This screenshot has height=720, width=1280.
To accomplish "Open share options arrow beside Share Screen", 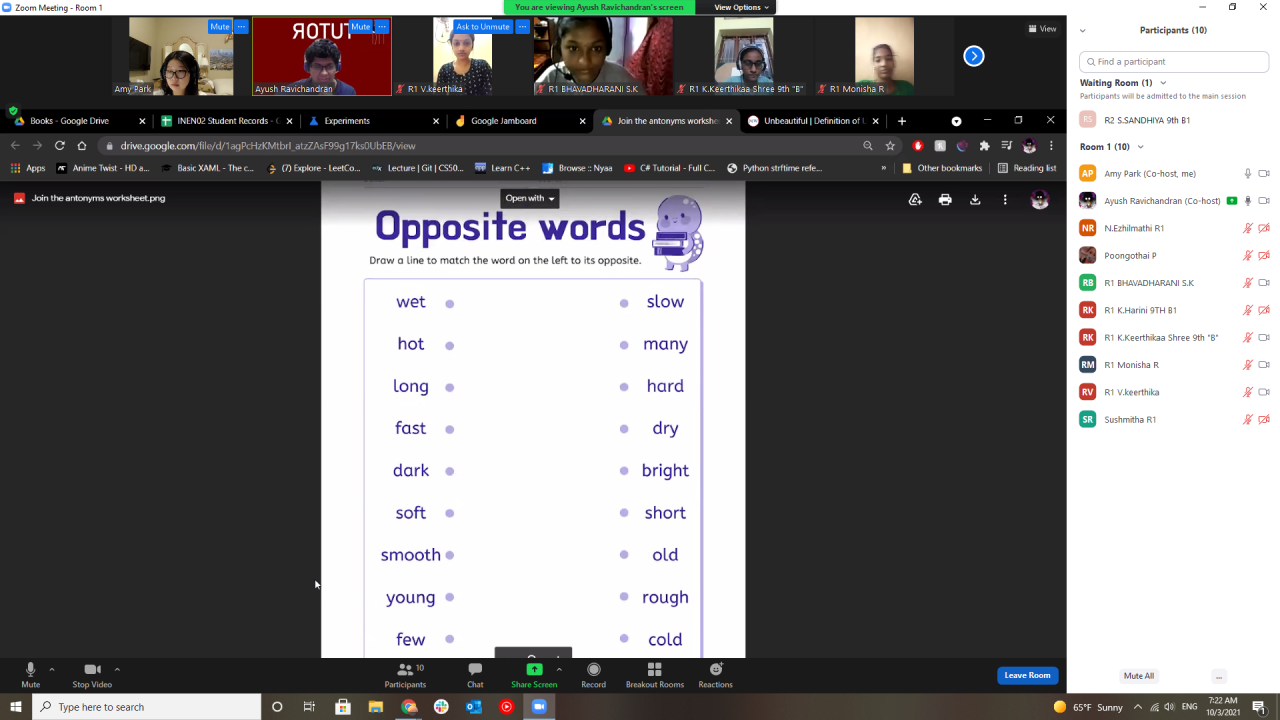I will 559,669.
